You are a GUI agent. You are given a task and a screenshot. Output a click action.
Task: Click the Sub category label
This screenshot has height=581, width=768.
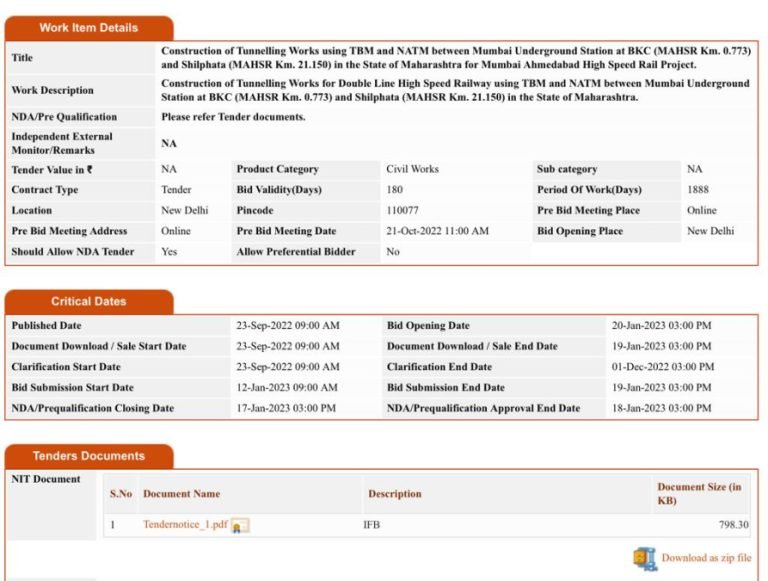pos(567,169)
